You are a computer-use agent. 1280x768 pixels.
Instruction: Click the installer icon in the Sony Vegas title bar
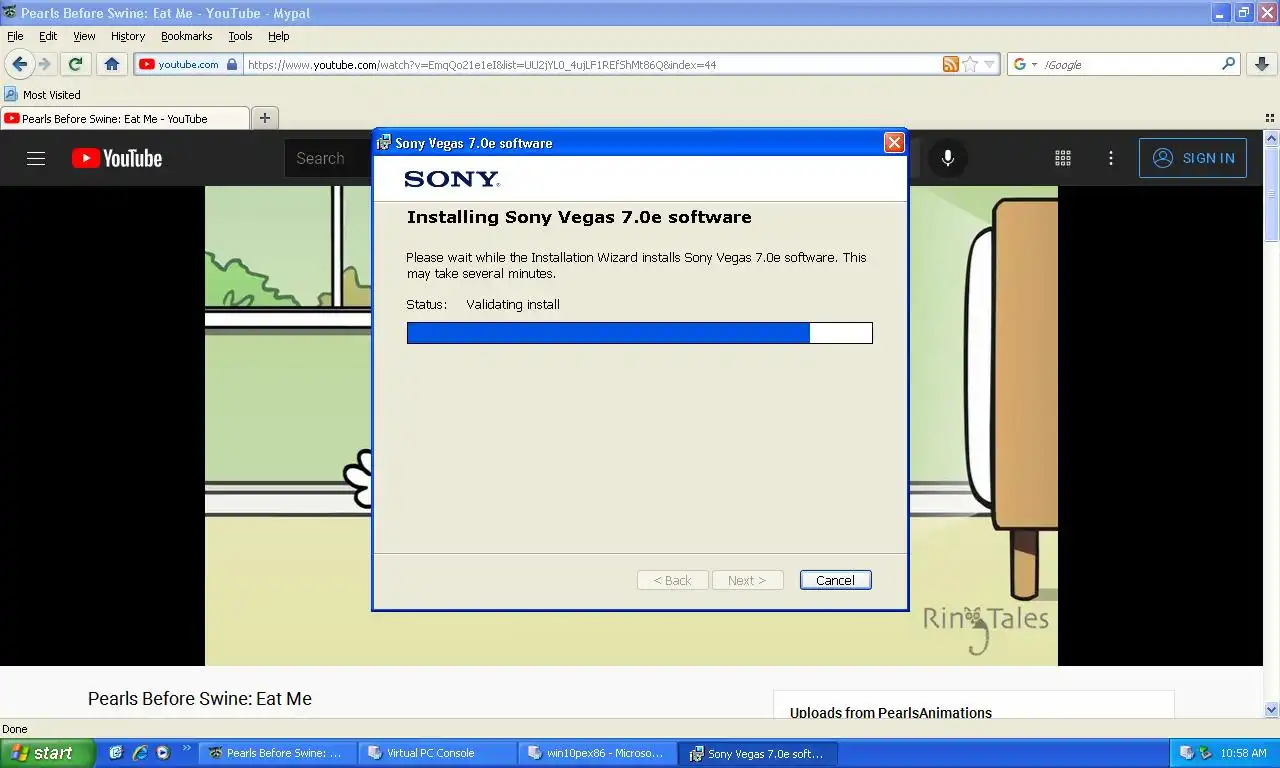[384, 143]
